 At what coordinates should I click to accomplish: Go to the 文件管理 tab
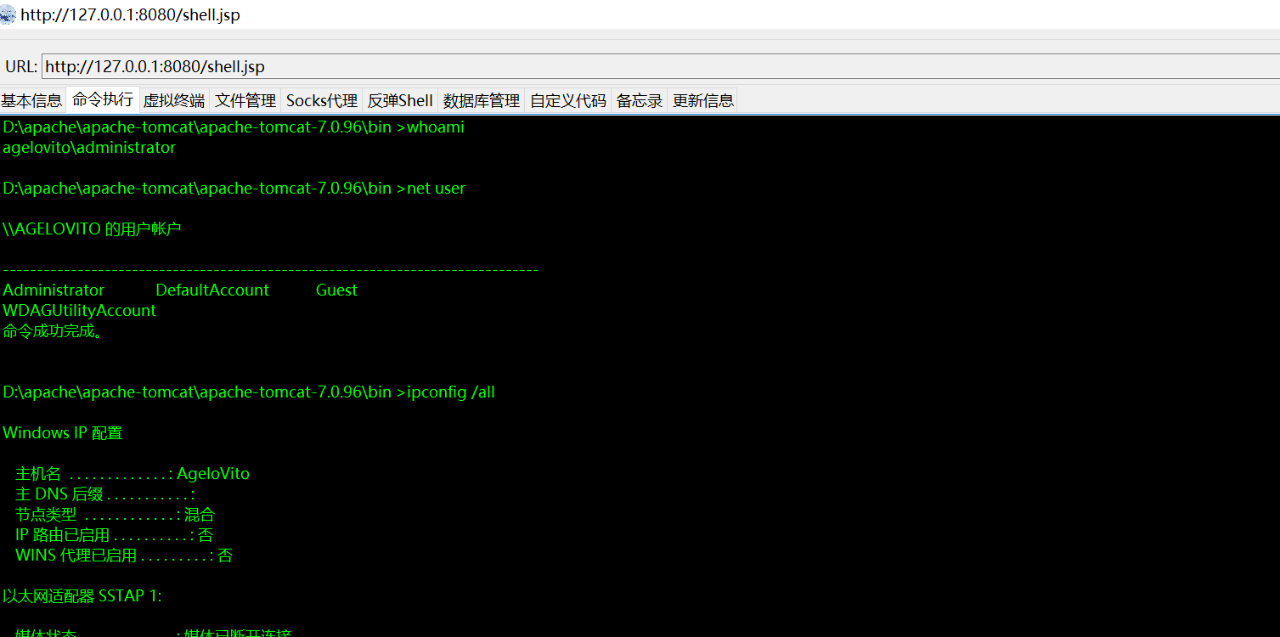coord(245,101)
